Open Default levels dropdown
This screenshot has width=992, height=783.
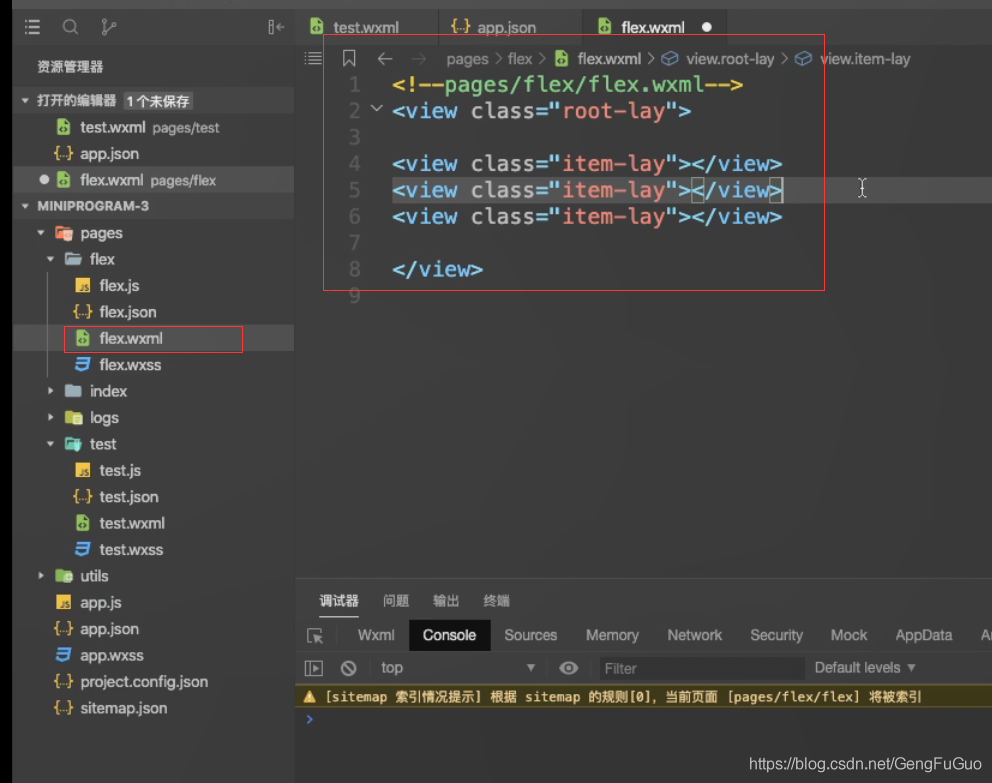point(865,669)
